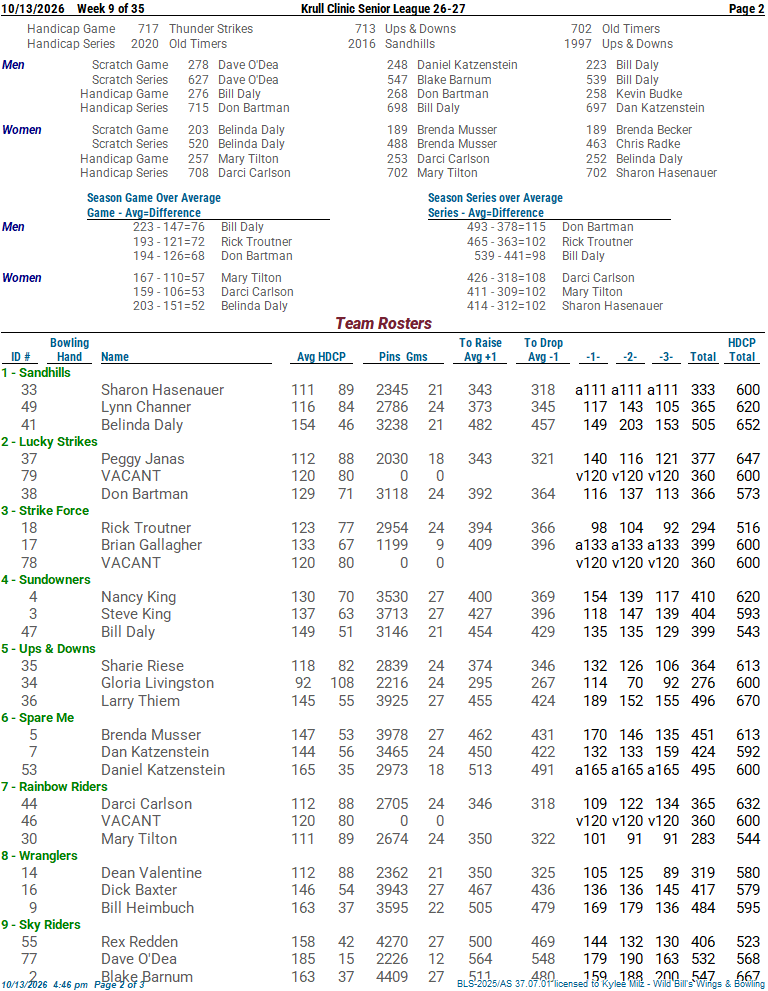Click the Name column header
Image resolution: width=768 pixels, height=991 pixels.
tap(114, 356)
